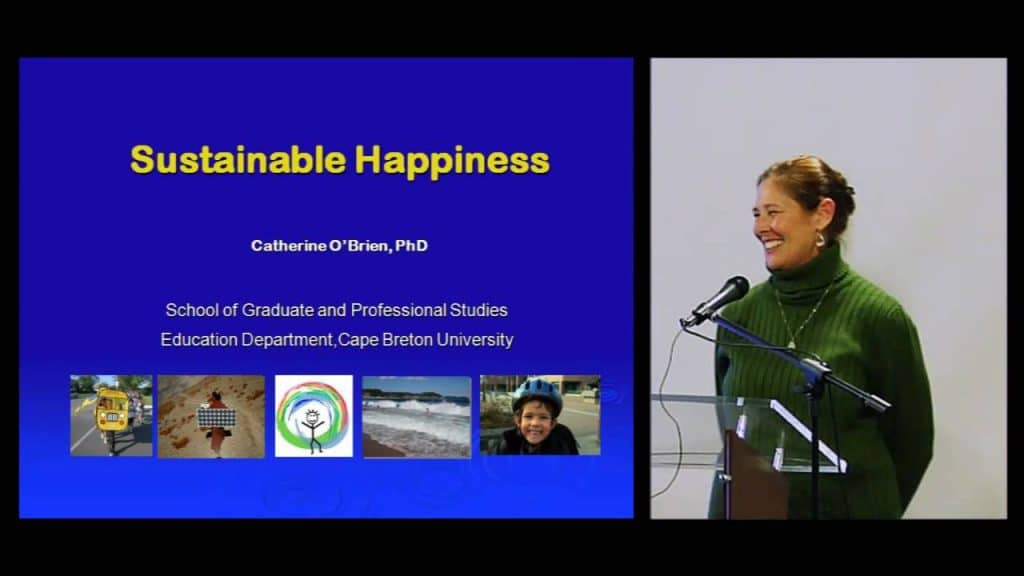Click the child in blue helmet photo
This screenshot has height=576, width=1024.
coord(540,415)
